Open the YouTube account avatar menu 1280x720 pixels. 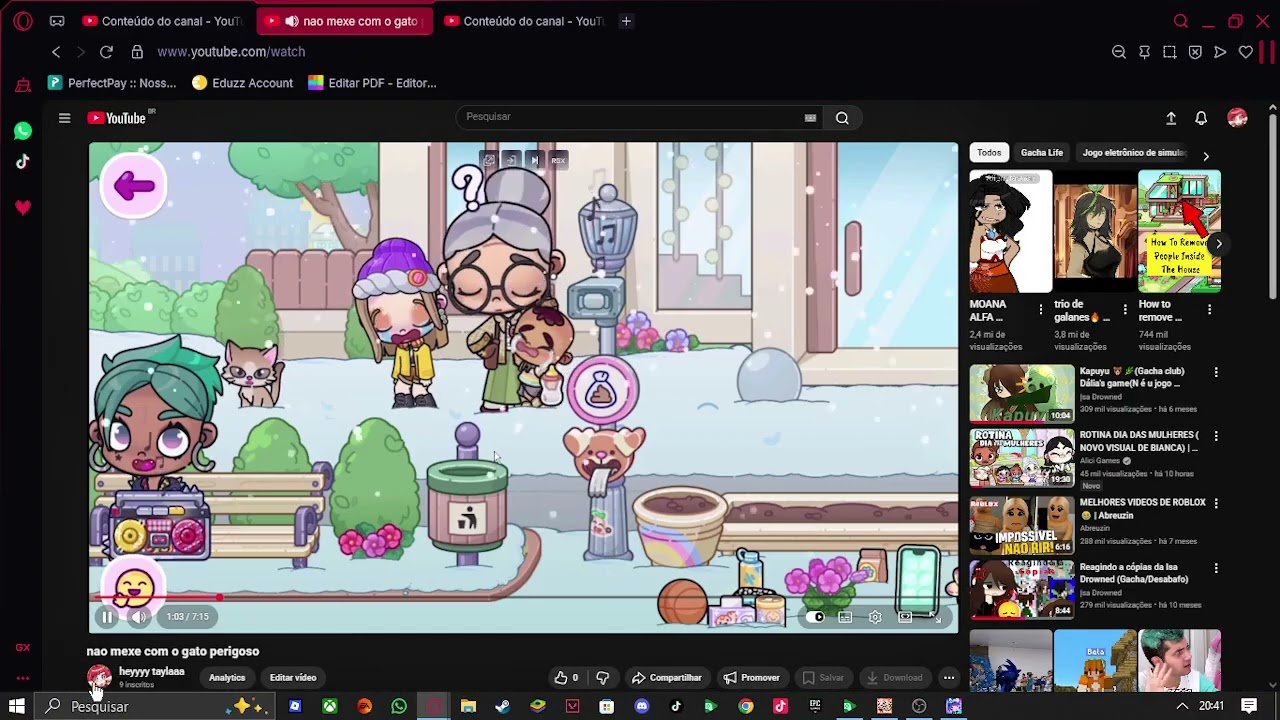[1237, 118]
